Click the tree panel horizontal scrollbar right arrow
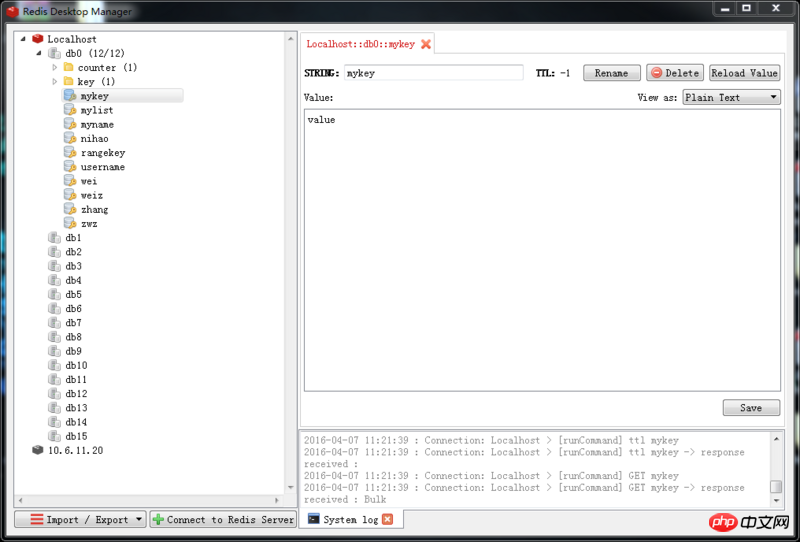 [x=277, y=500]
